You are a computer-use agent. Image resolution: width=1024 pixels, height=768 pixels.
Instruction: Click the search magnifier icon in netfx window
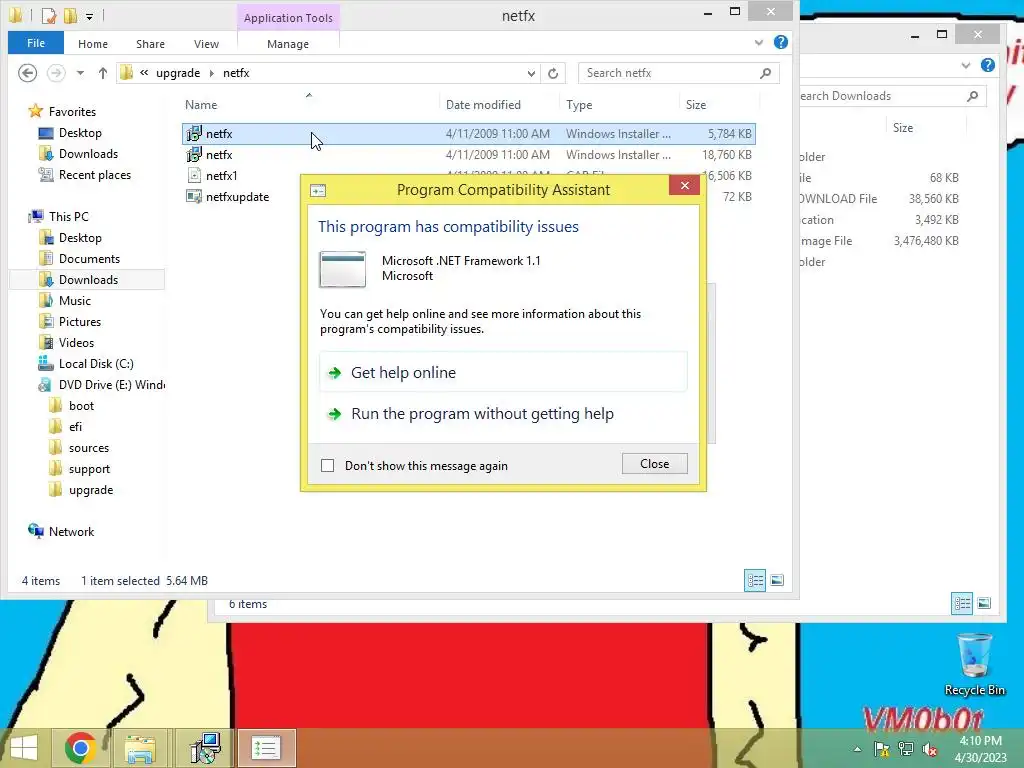(x=765, y=73)
